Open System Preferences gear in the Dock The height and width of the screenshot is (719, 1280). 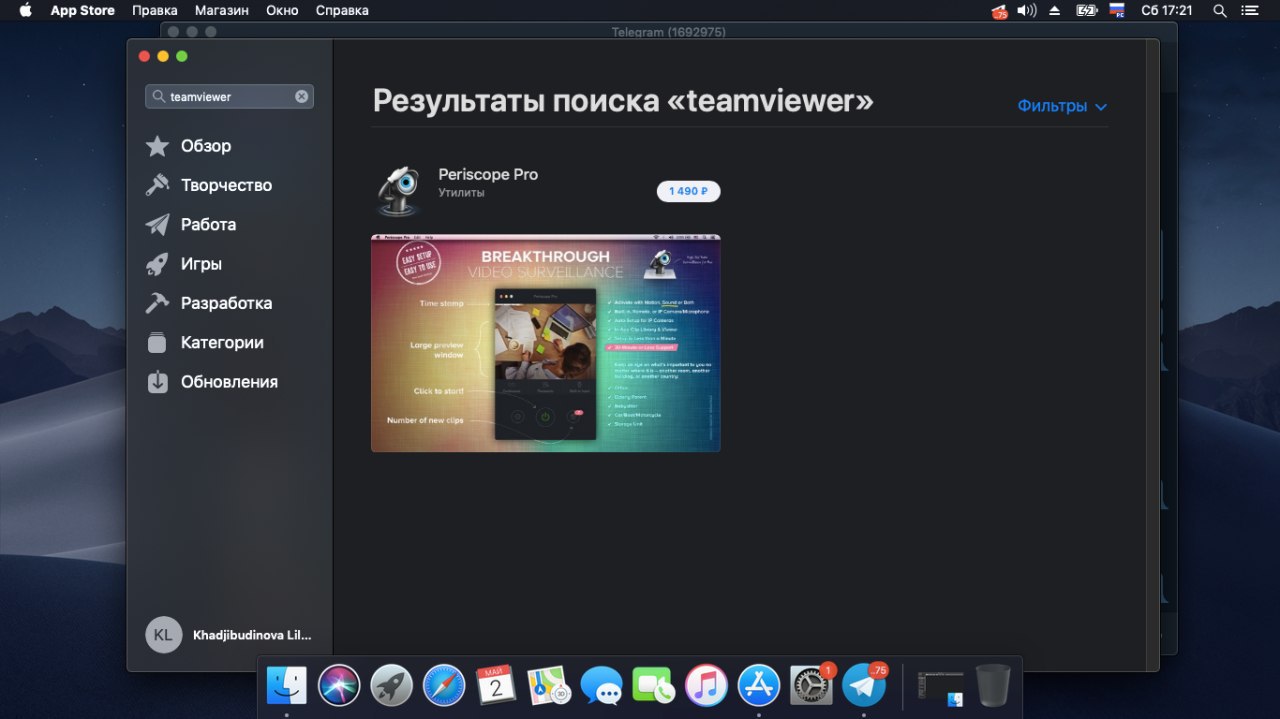point(811,686)
